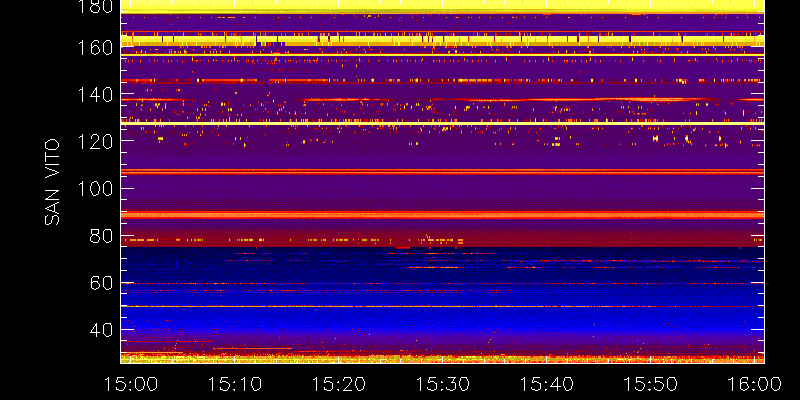Click the 180 frequency axis label
Image resolution: width=800 pixels, height=400 pixels.
(x=95, y=6)
